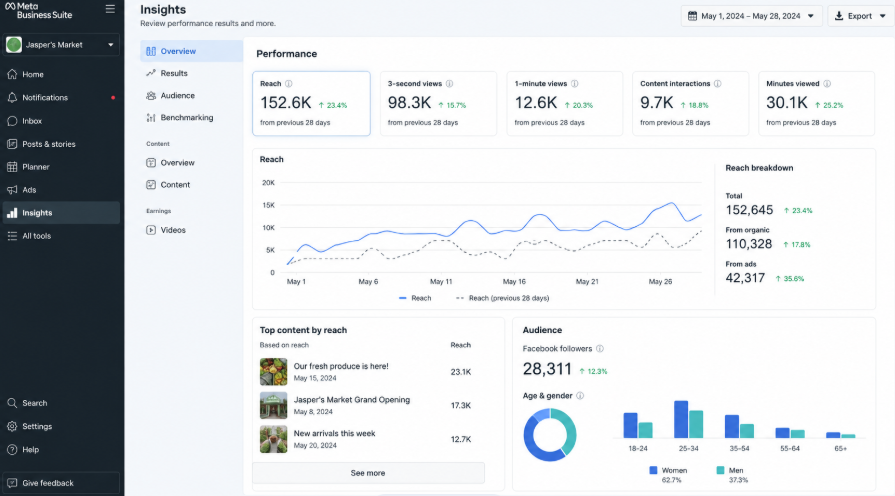Open the fresh produce post thumbnail
Screen dimensions: 895x496
tap(273, 372)
